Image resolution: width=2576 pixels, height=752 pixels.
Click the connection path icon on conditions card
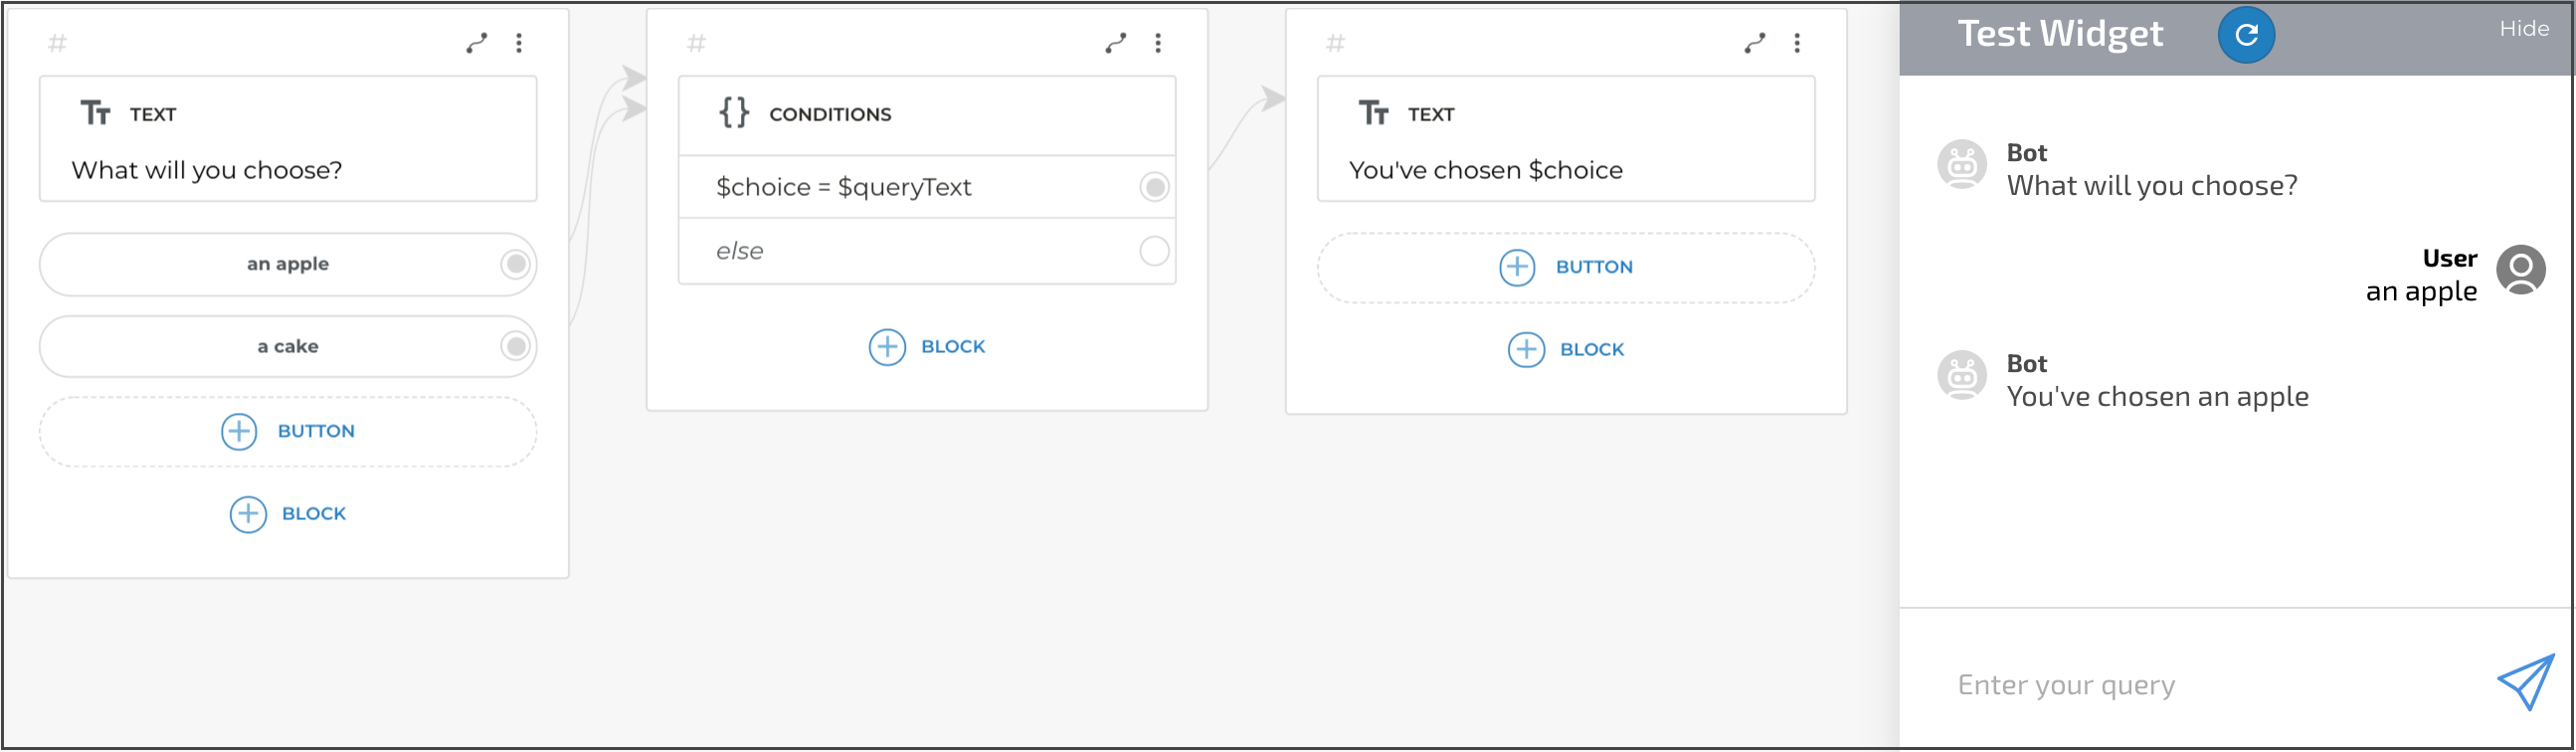click(1116, 43)
